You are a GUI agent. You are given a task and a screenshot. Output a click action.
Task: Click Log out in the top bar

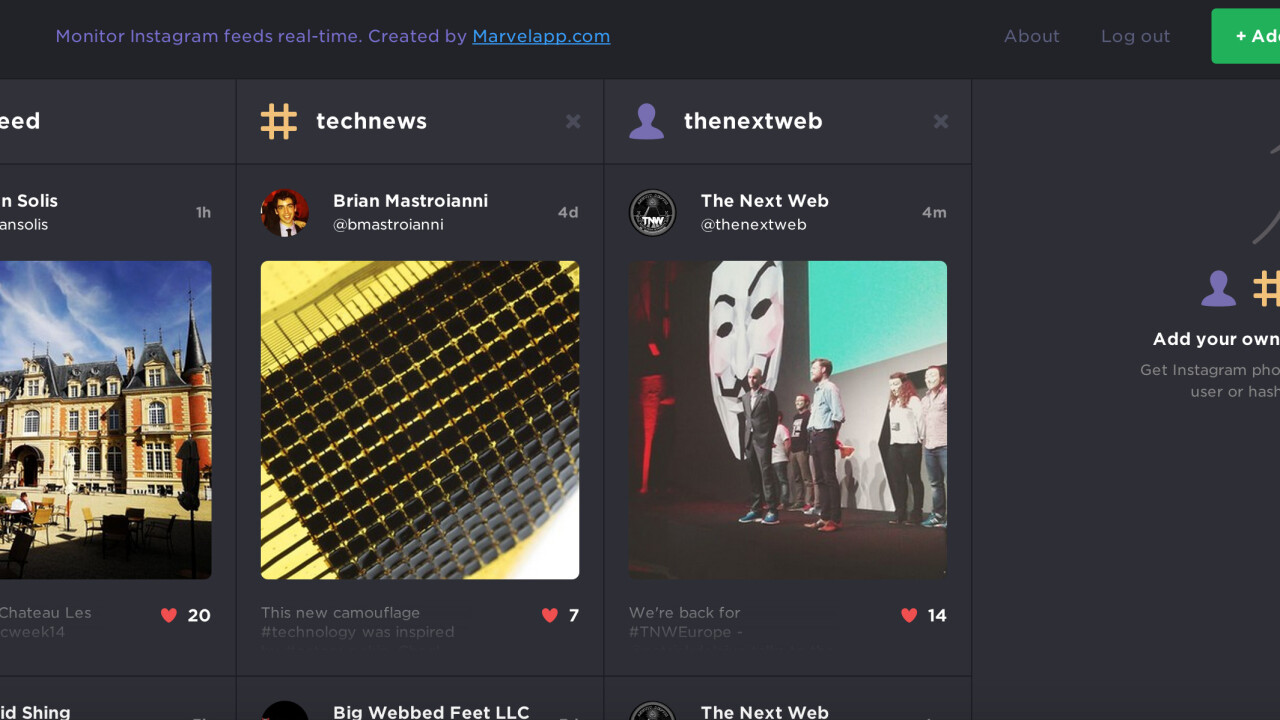click(x=1135, y=36)
